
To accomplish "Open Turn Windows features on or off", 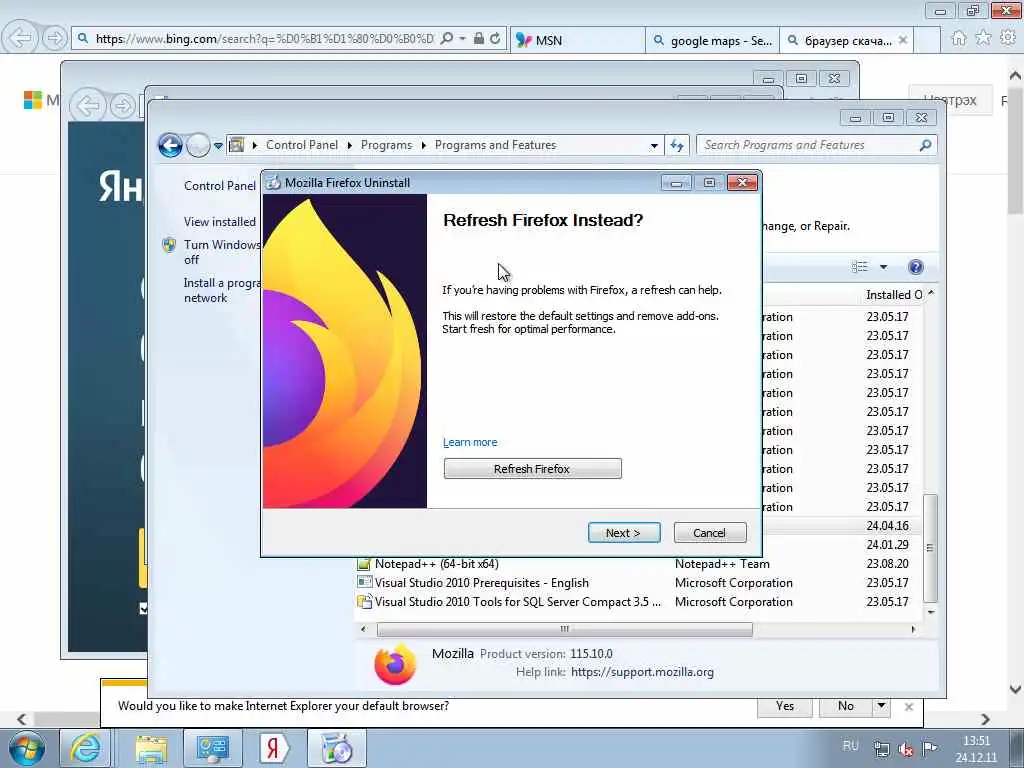I will [221, 252].
